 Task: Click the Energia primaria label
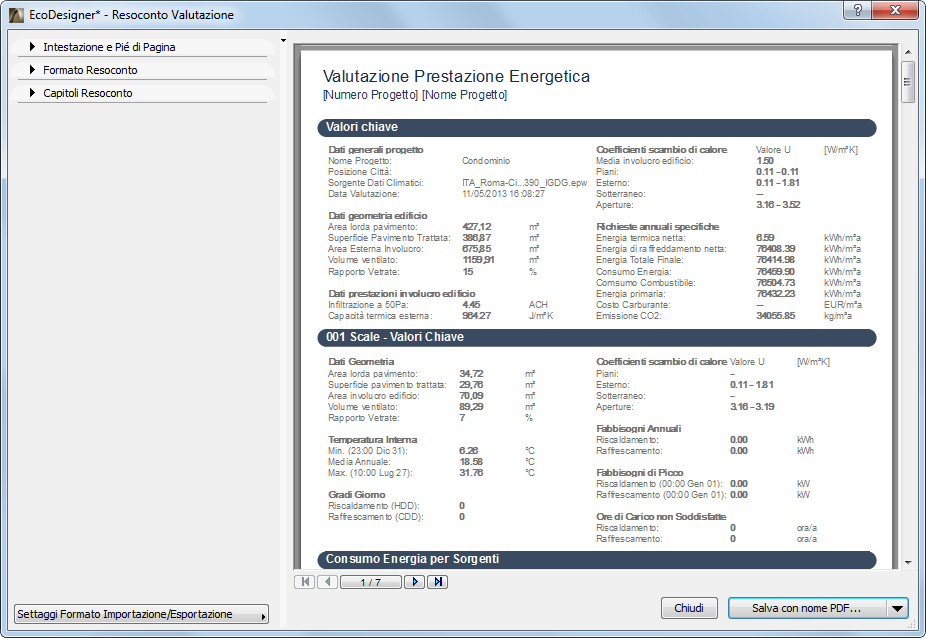(x=631, y=294)
